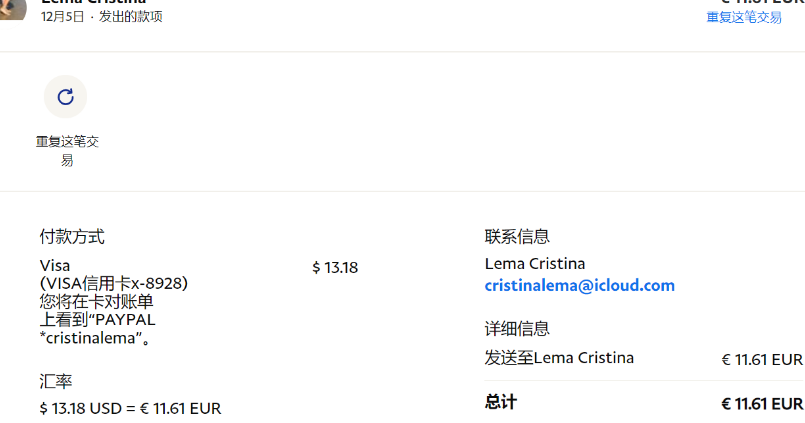
Task: Click the 总计 label
Action: (501, 402)
